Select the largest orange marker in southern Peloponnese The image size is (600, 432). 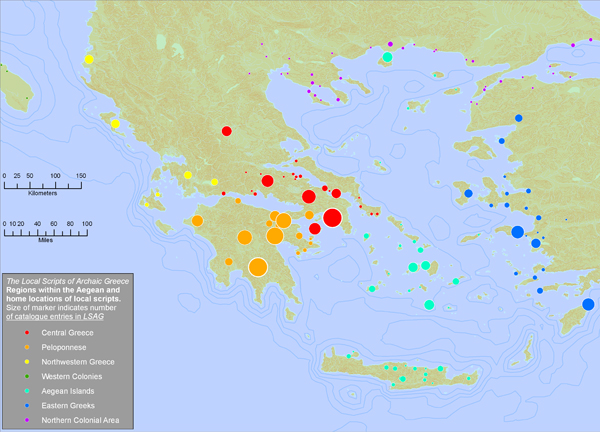(x=258, y=267)
